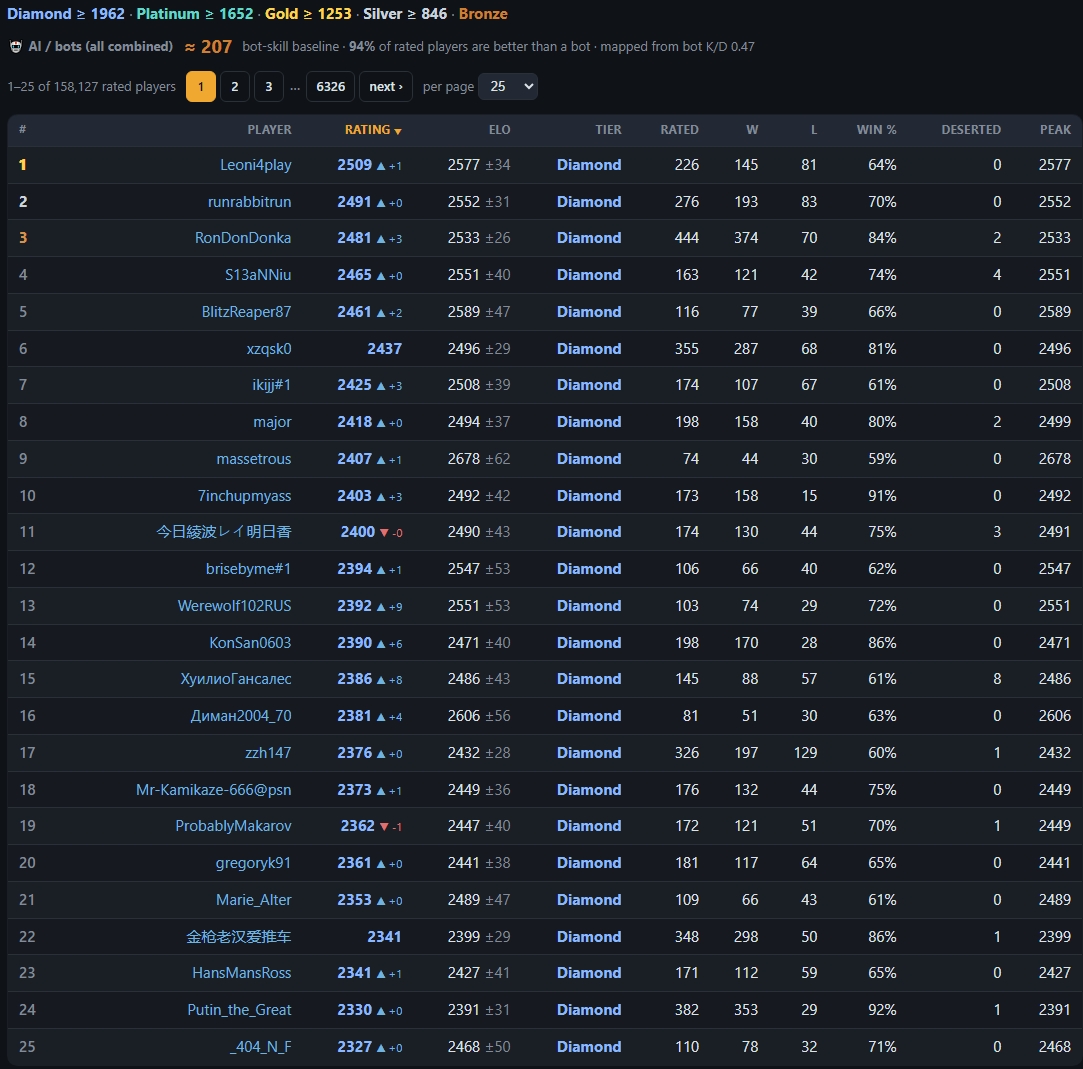Sort by the WIN % column header
Screen dimensions: 1083x1069
pyautogui.click(x=876, y=130)
